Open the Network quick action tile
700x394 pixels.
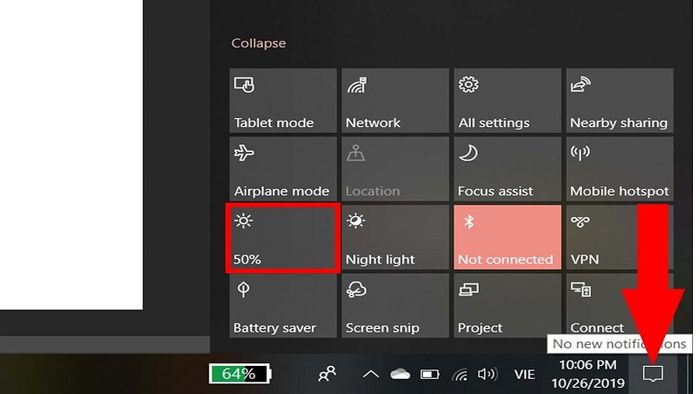(x=395, y=100)
